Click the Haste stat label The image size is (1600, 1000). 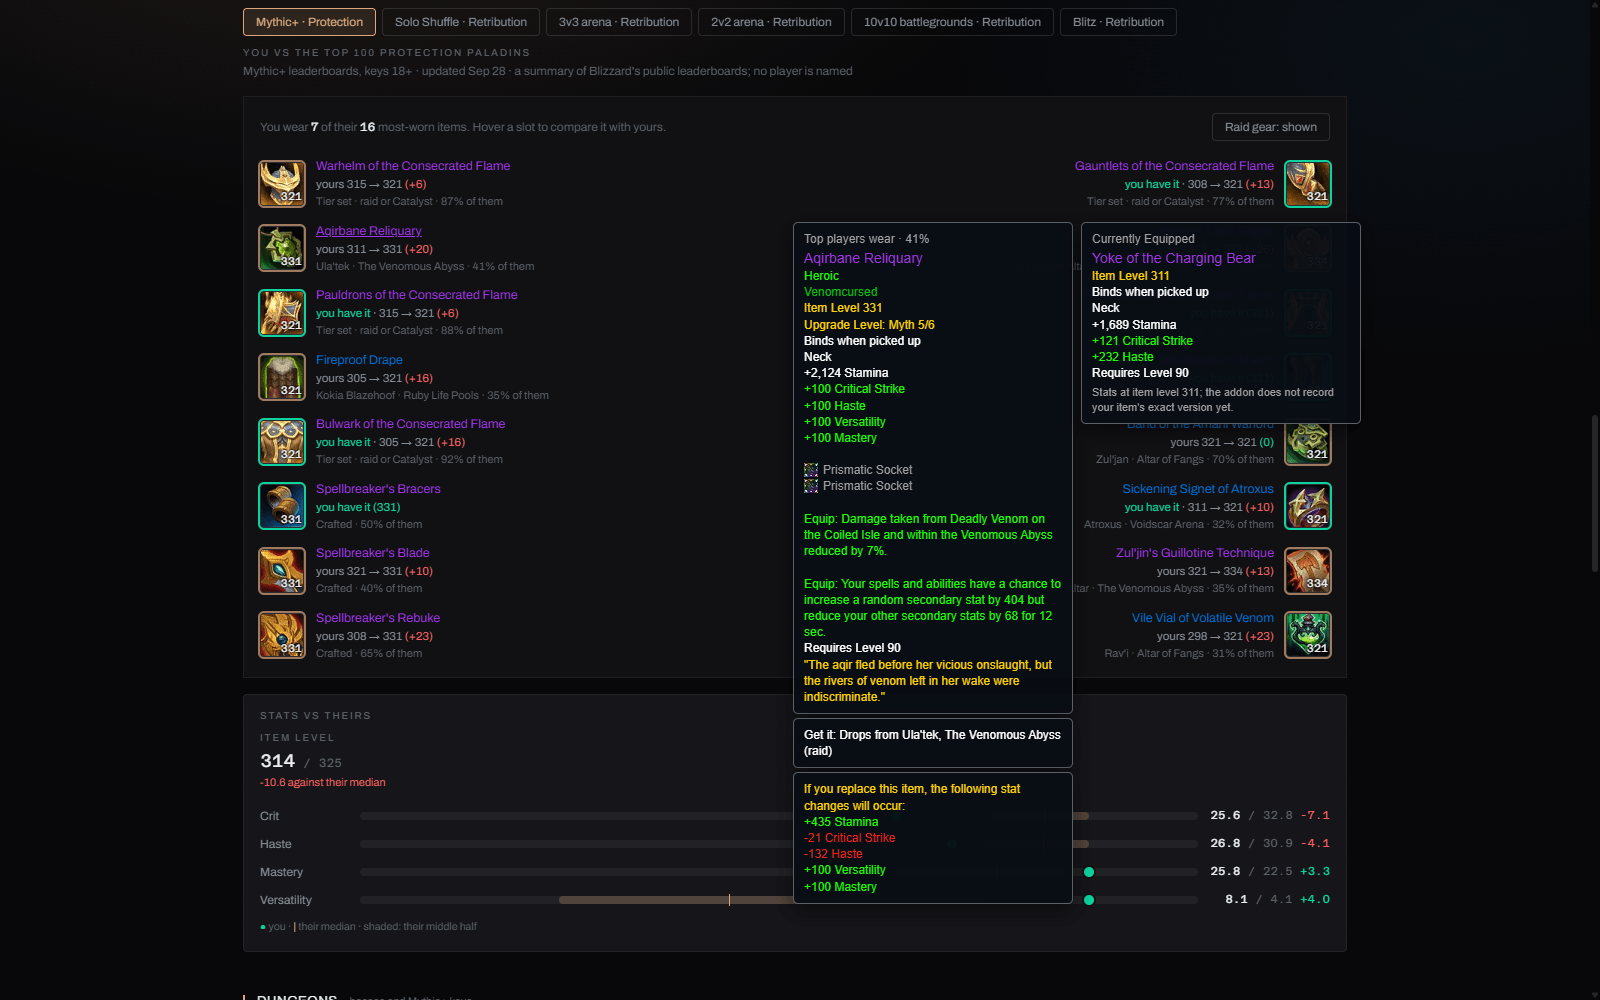click(276, 844)
